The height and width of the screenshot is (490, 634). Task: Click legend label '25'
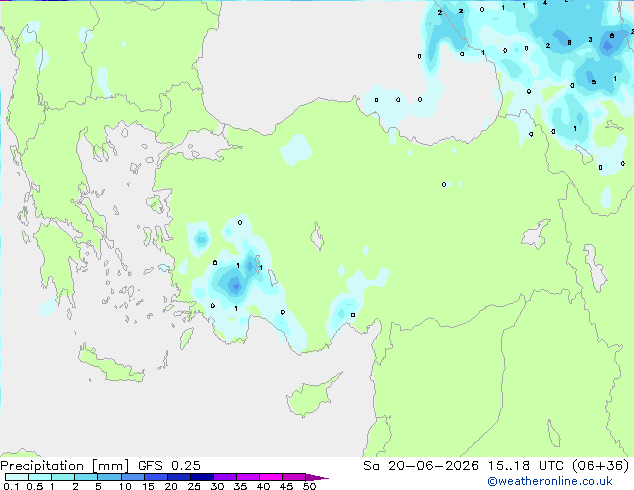(194, 486)
